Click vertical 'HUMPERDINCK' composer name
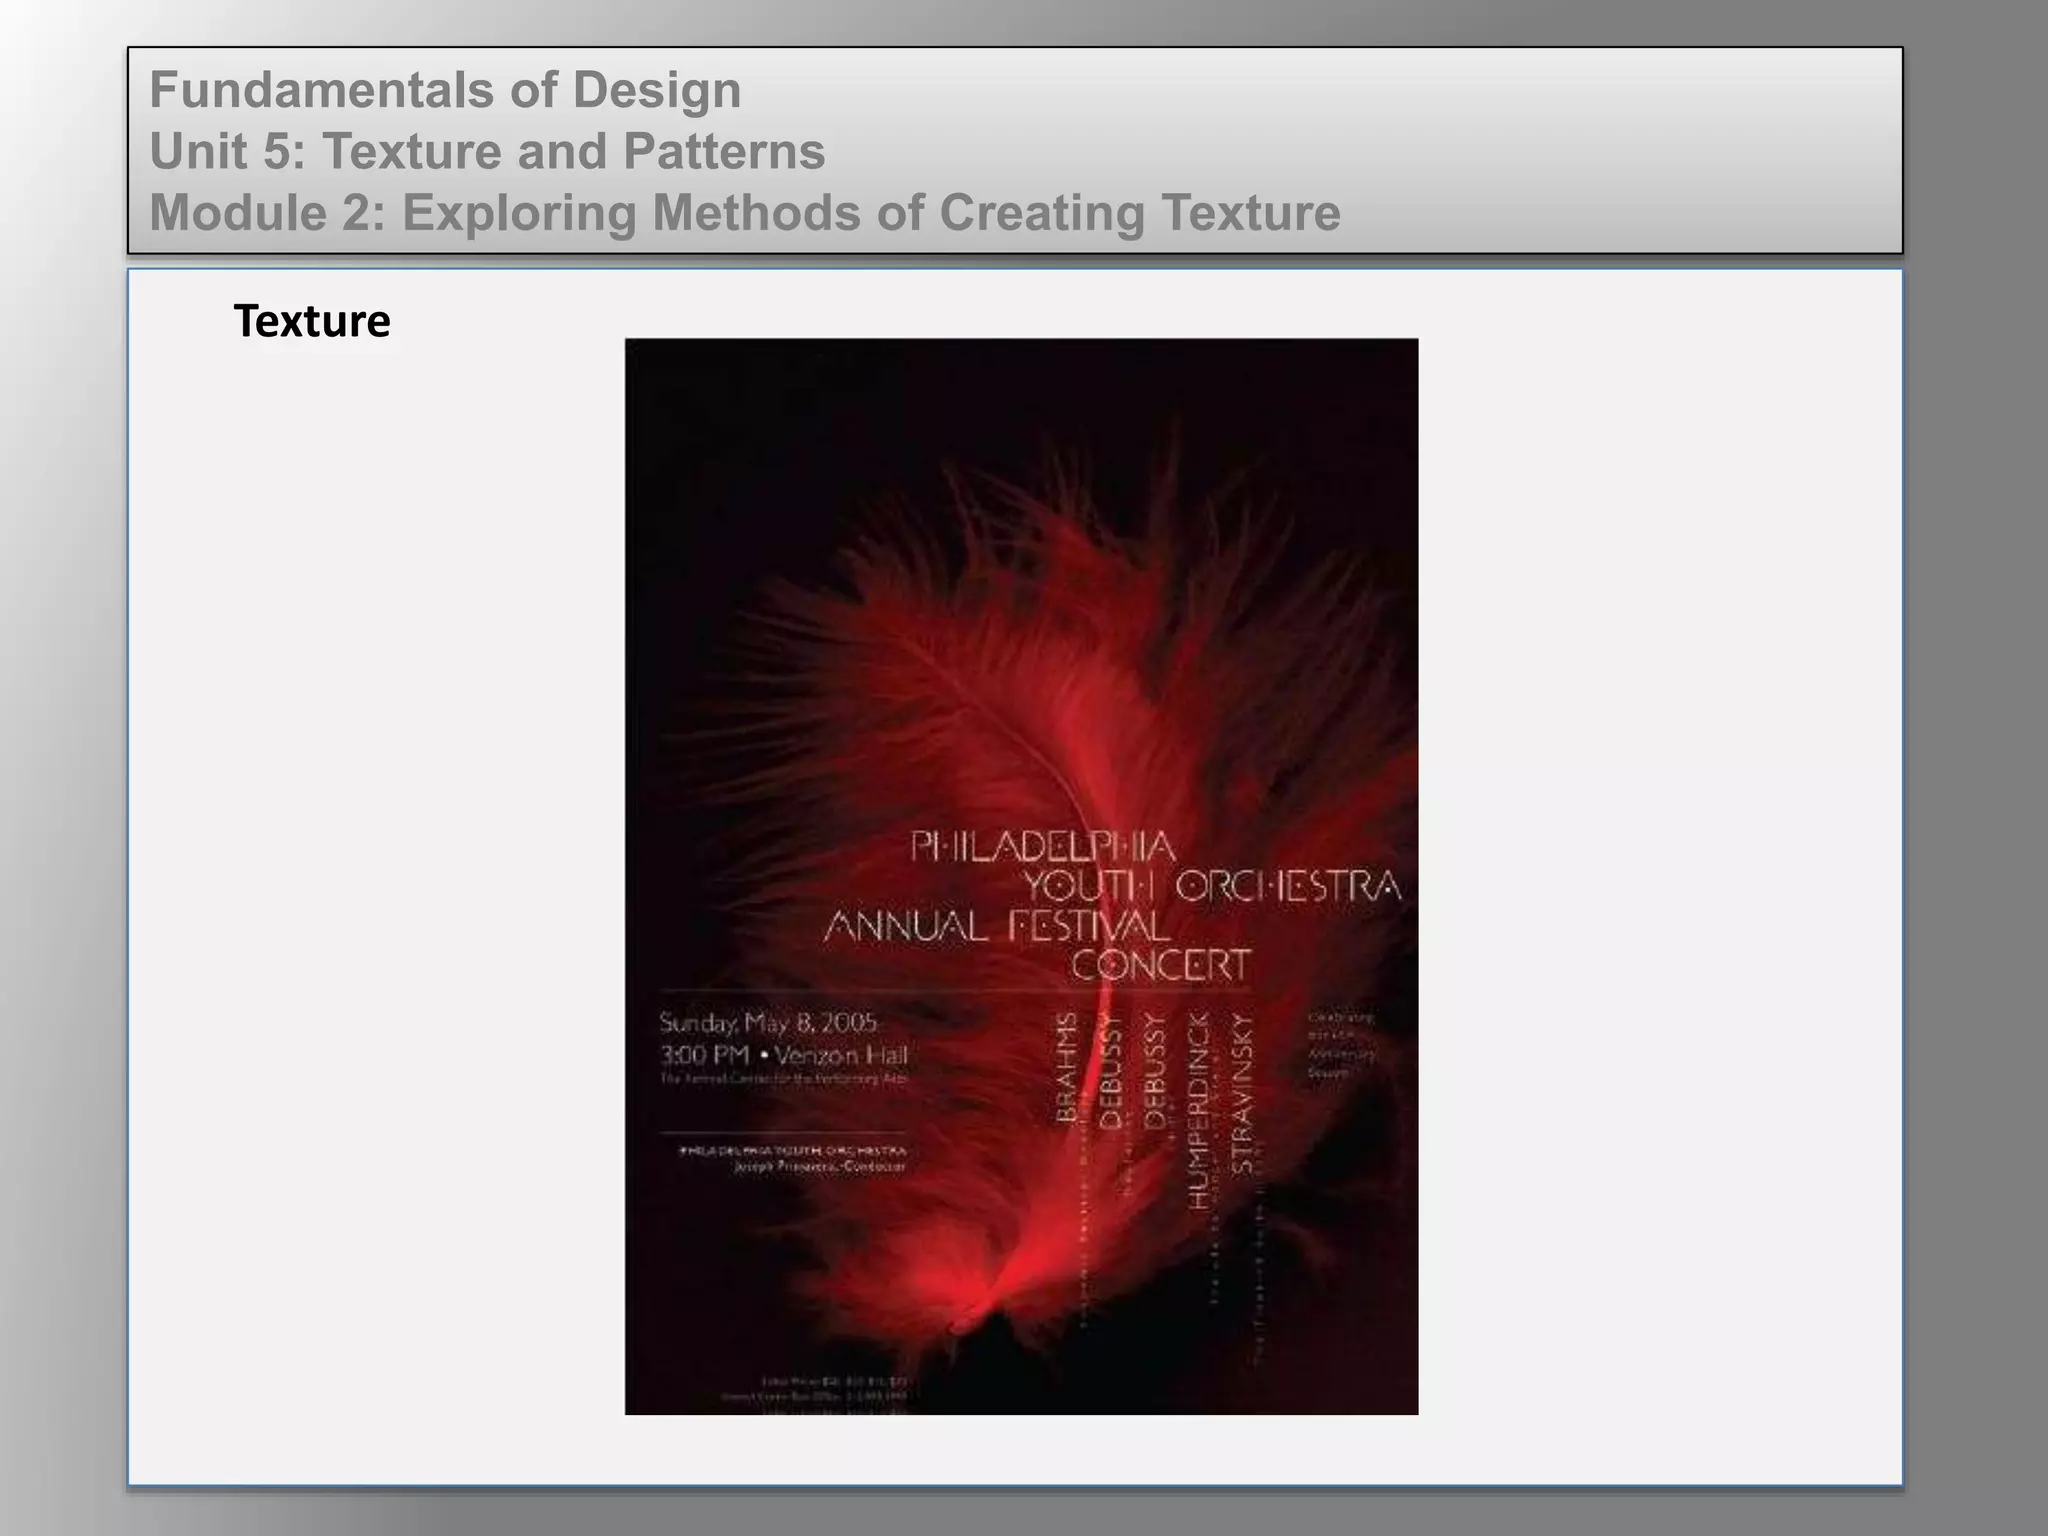2048x1536 pixels. 1199,1111
